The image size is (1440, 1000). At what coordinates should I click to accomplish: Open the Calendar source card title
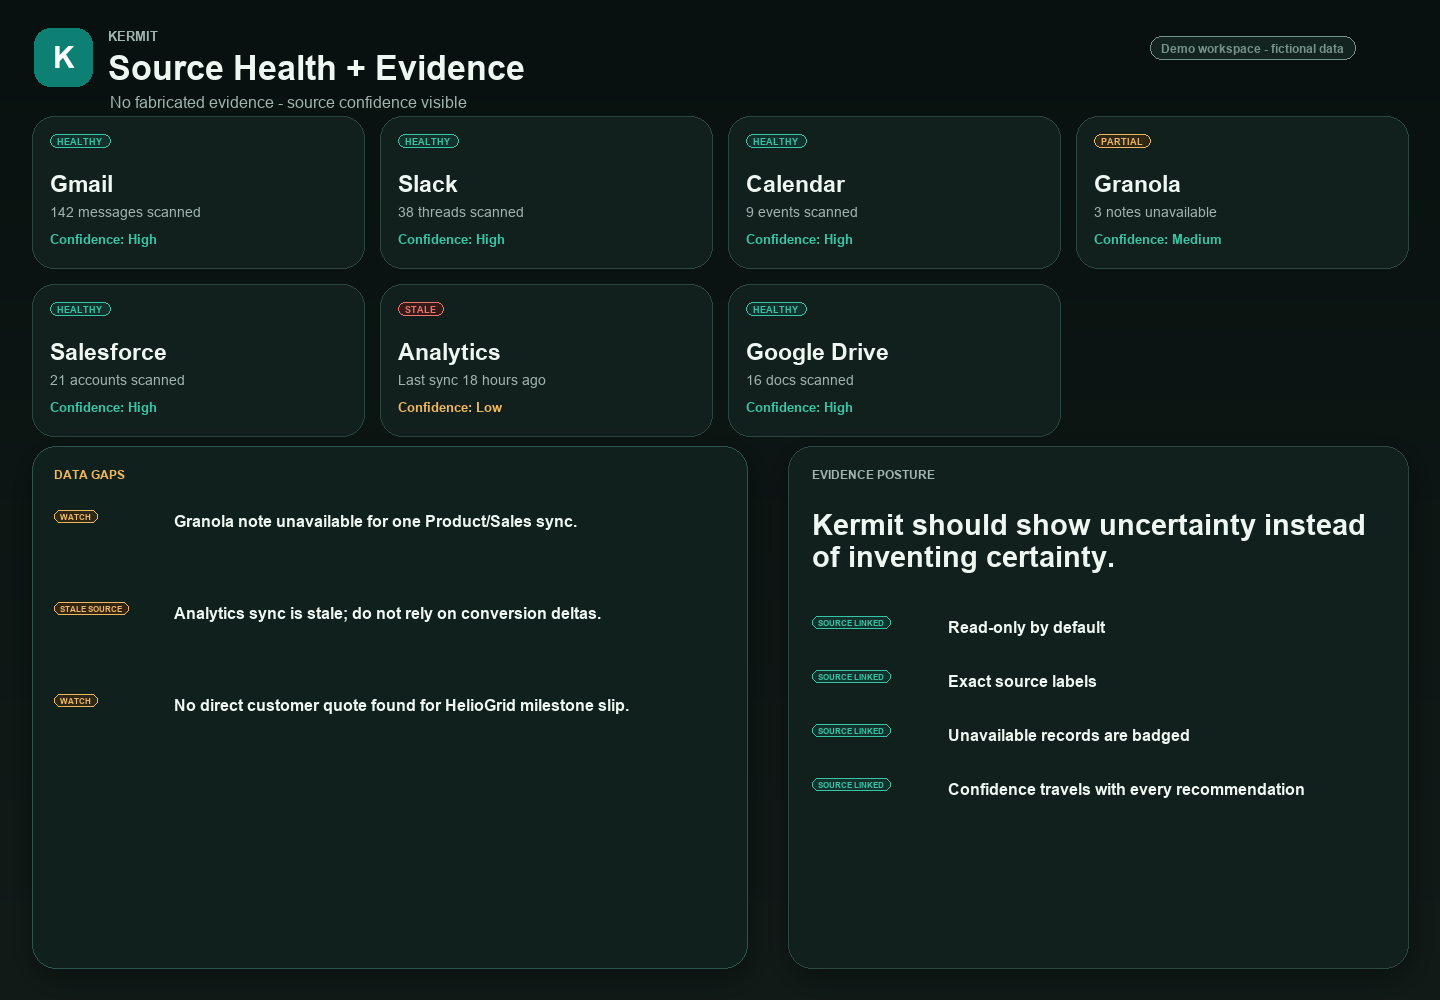tap(795, 184)
